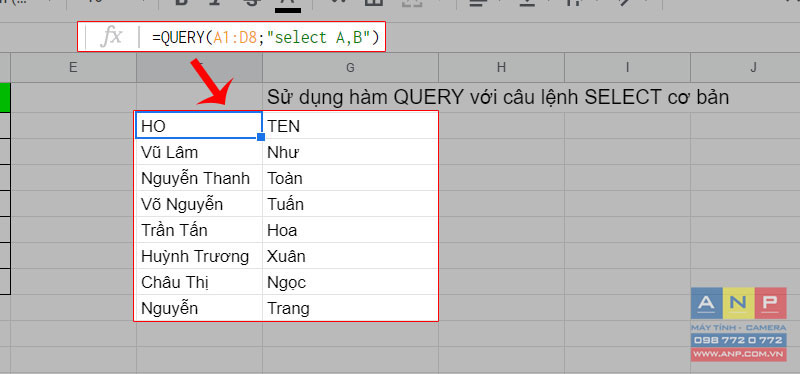Click the title cell about hàm QUERY
Viewport: 800px width, 374px height.
tap(498, 97)
